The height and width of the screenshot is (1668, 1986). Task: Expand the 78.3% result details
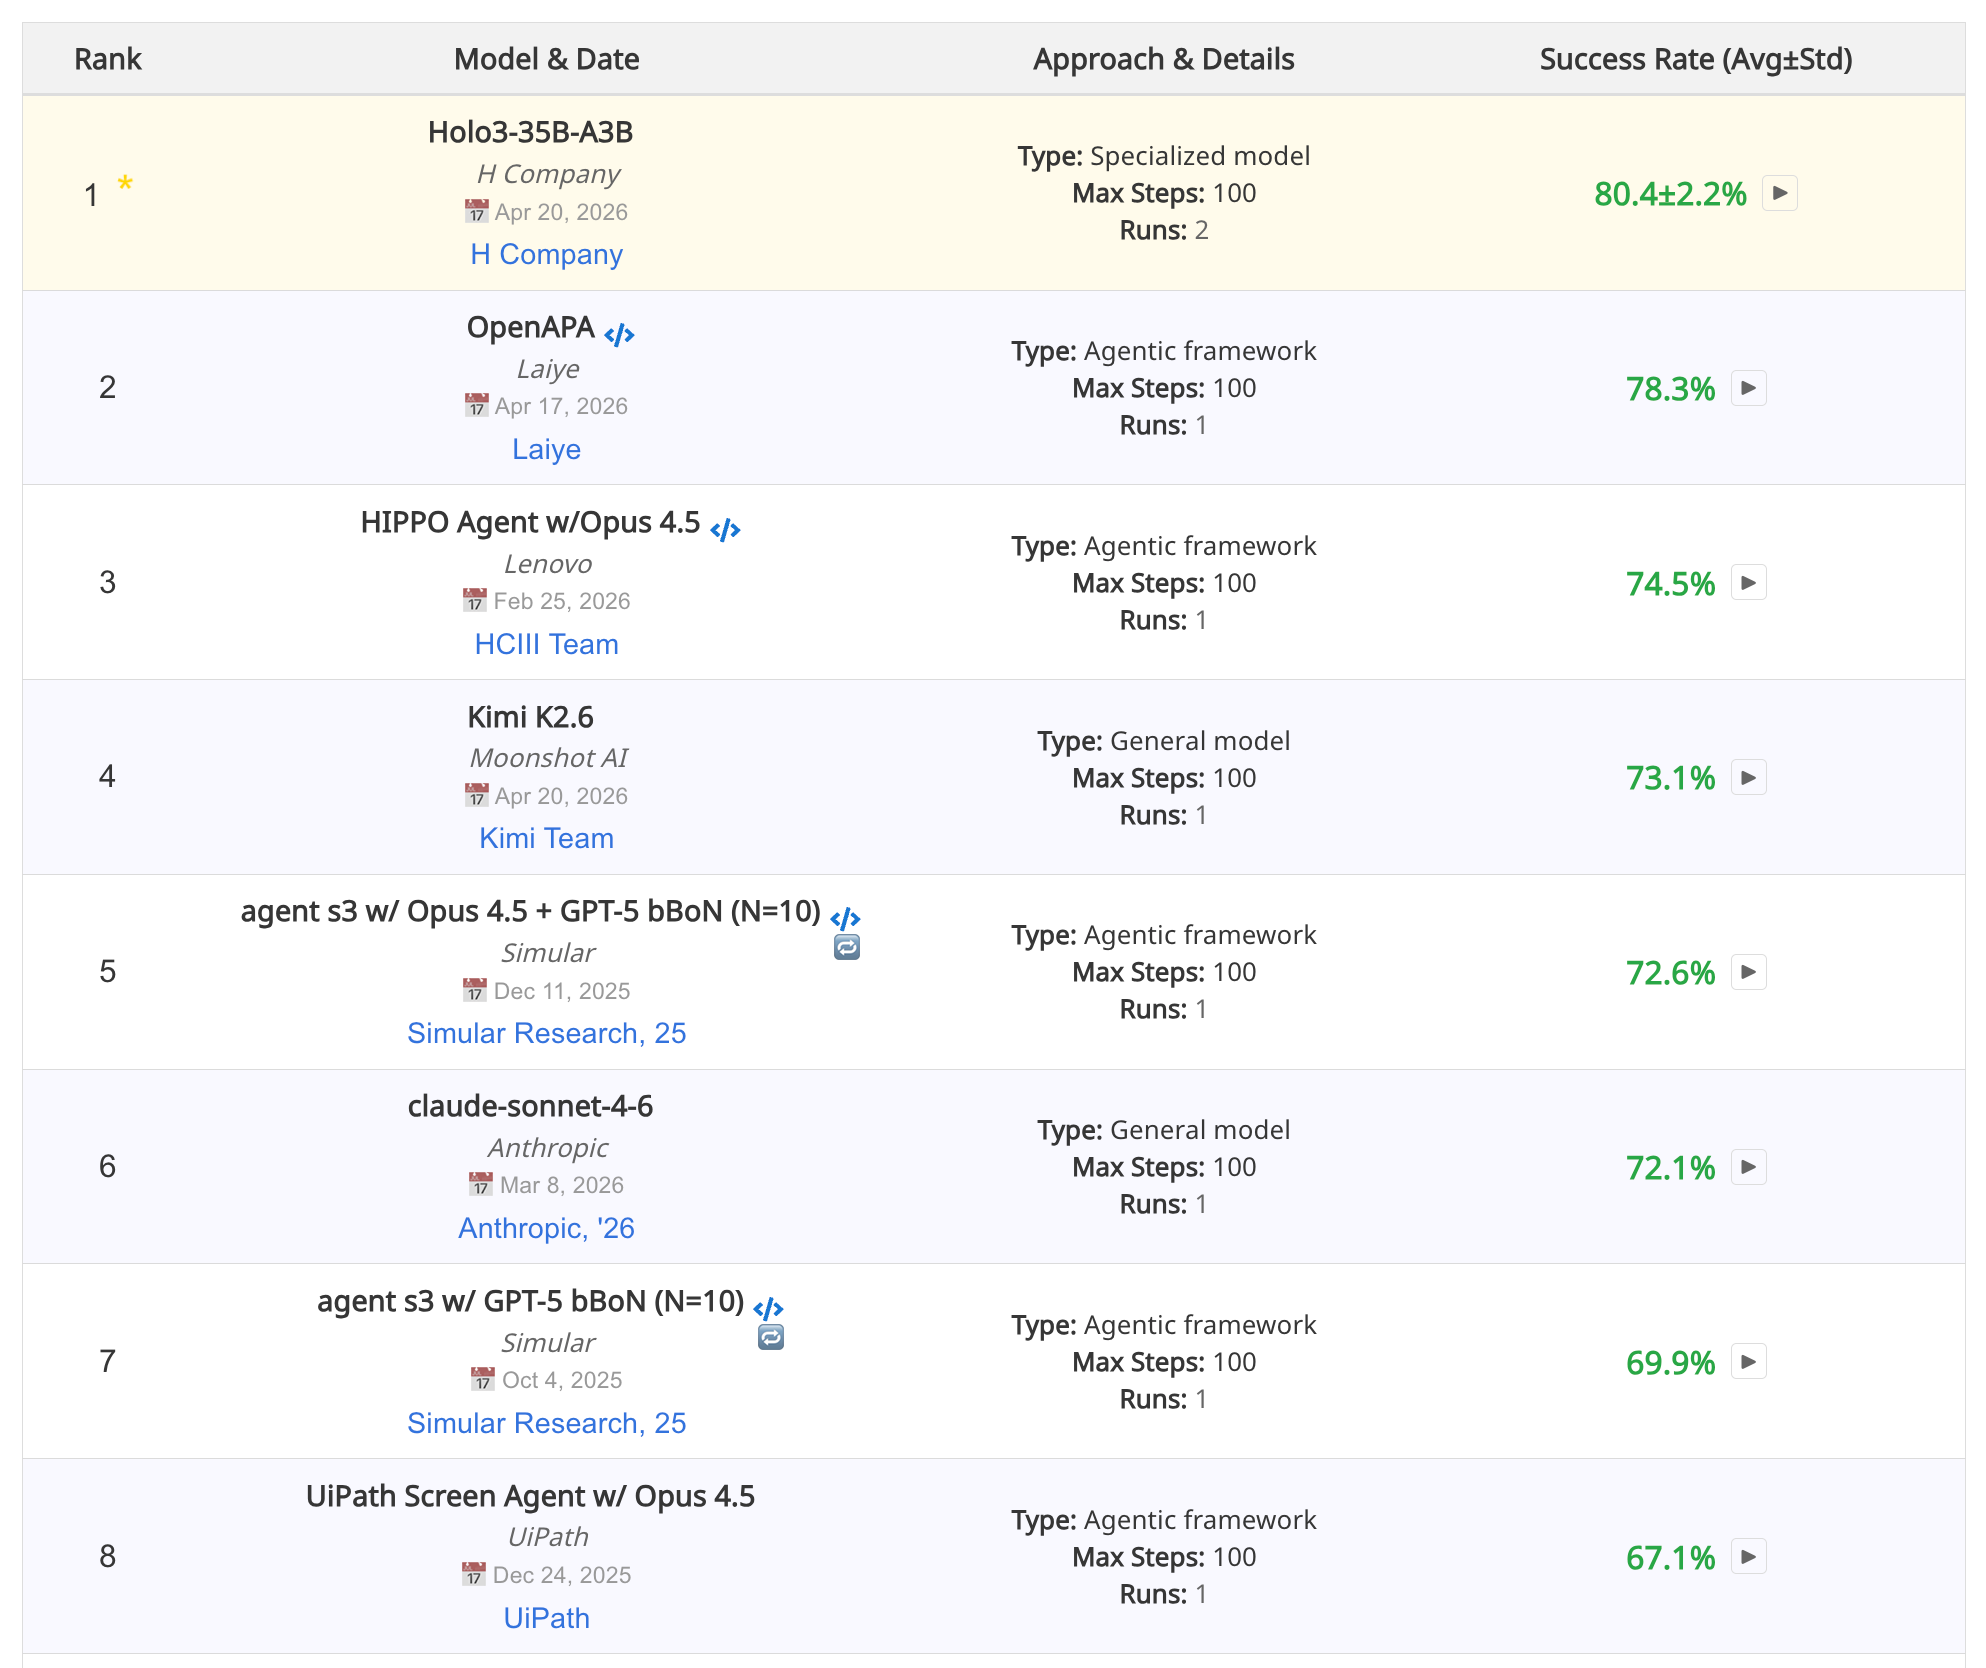1748,388
